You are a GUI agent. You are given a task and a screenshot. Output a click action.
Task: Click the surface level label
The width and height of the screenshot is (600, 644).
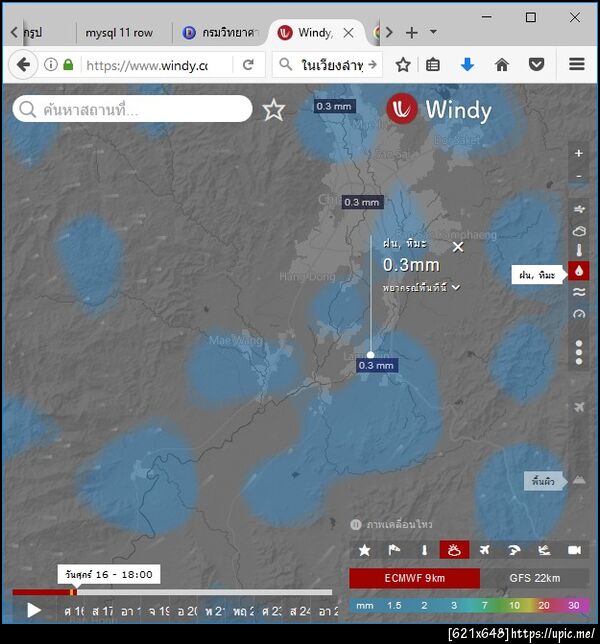(x=543, y=481)
